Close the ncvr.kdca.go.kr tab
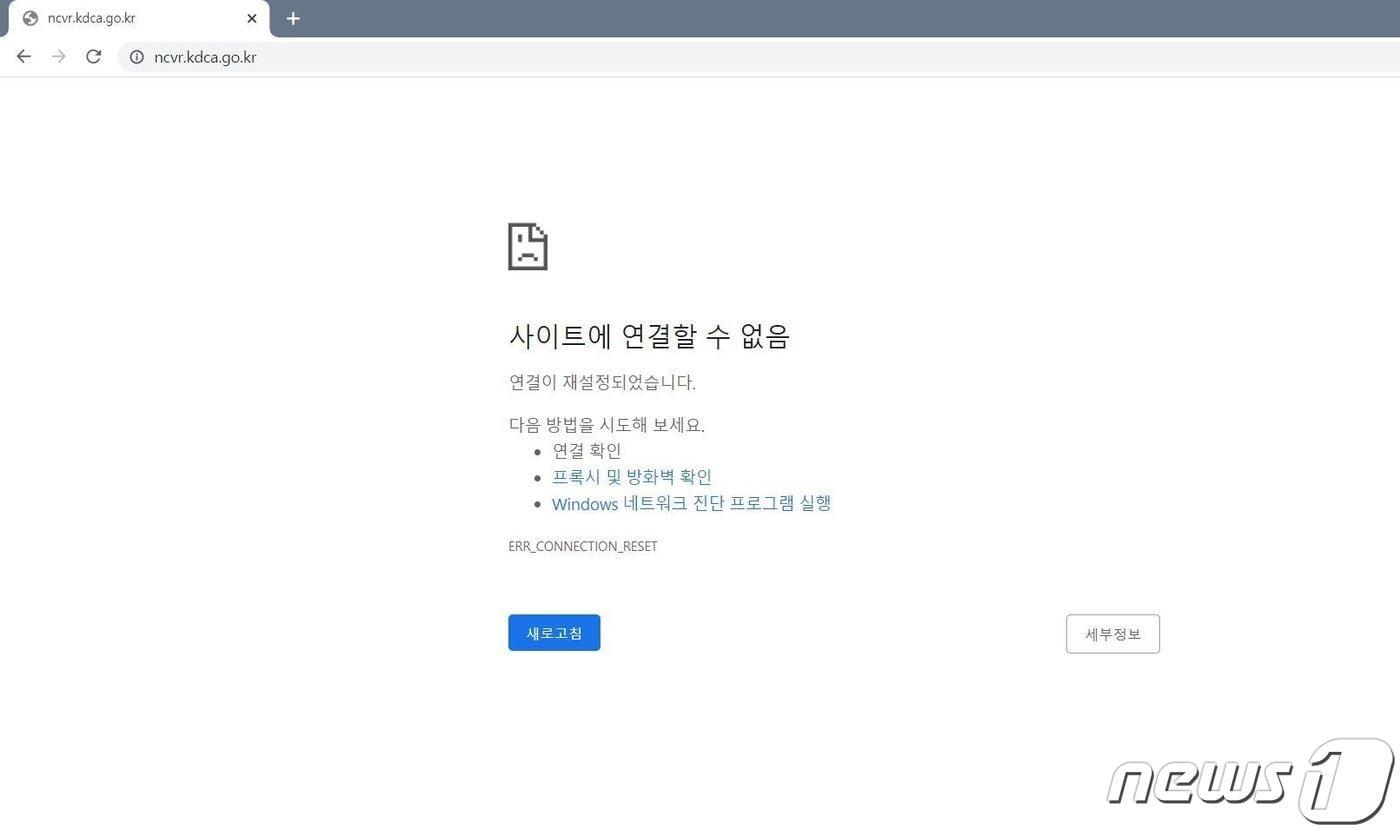Screen dimensions: 1400x836 252,18
